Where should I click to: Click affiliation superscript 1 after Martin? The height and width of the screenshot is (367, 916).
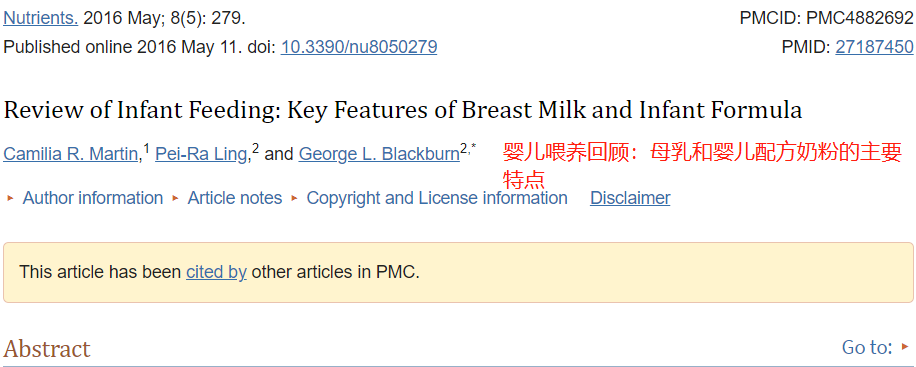pyautogui.click(x=147, y=149)
